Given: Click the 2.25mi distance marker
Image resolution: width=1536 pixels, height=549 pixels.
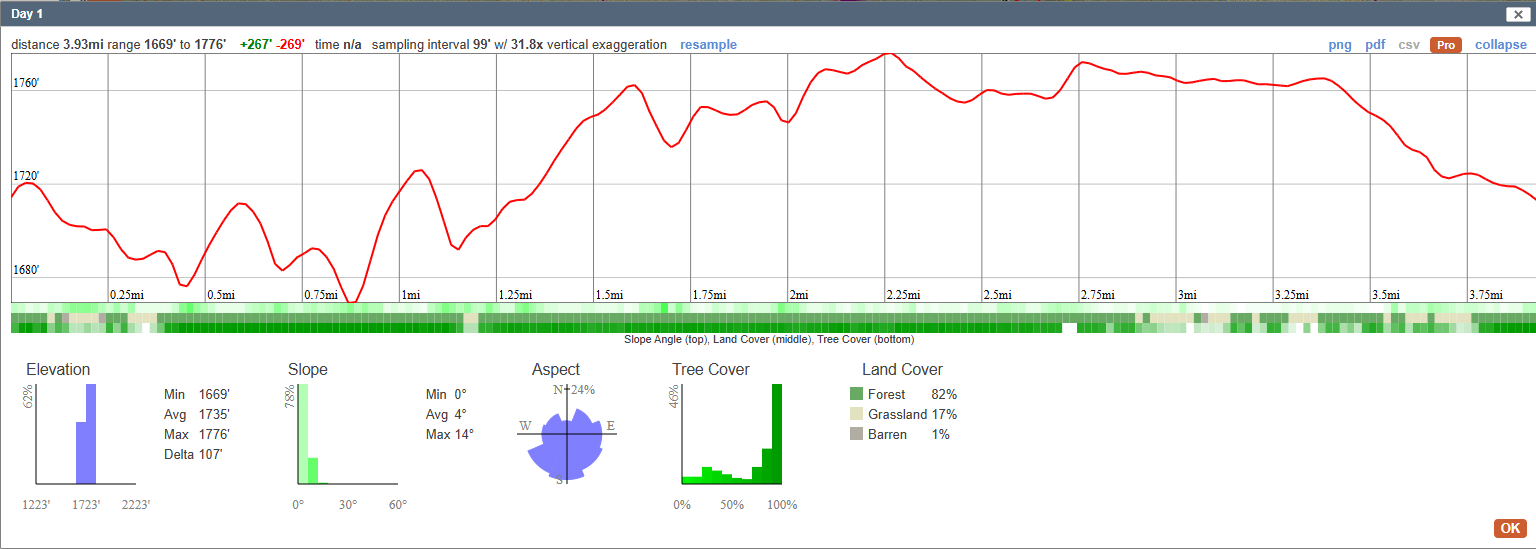Looking at the screenshot, I should pyautogui.click(x=903, y=295).
